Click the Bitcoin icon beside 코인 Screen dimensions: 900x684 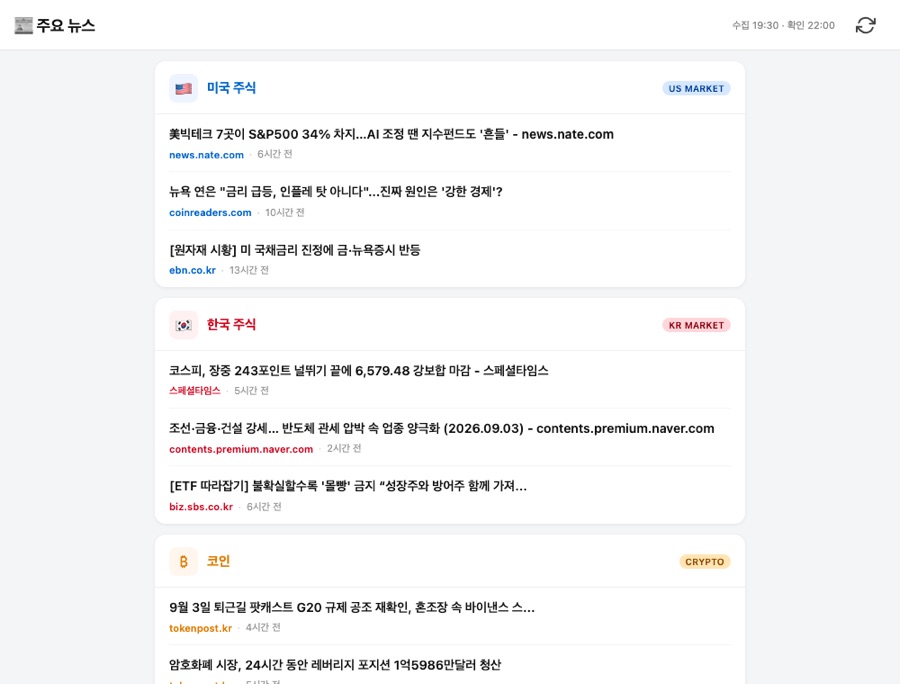pos(184,562)
